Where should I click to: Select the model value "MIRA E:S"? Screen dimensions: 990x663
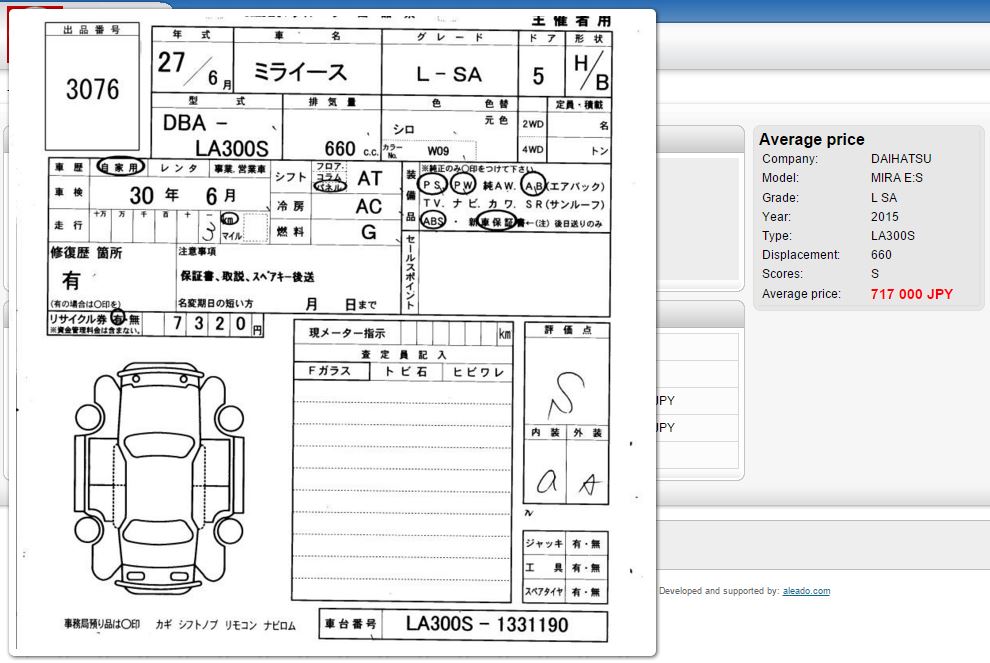897,178
